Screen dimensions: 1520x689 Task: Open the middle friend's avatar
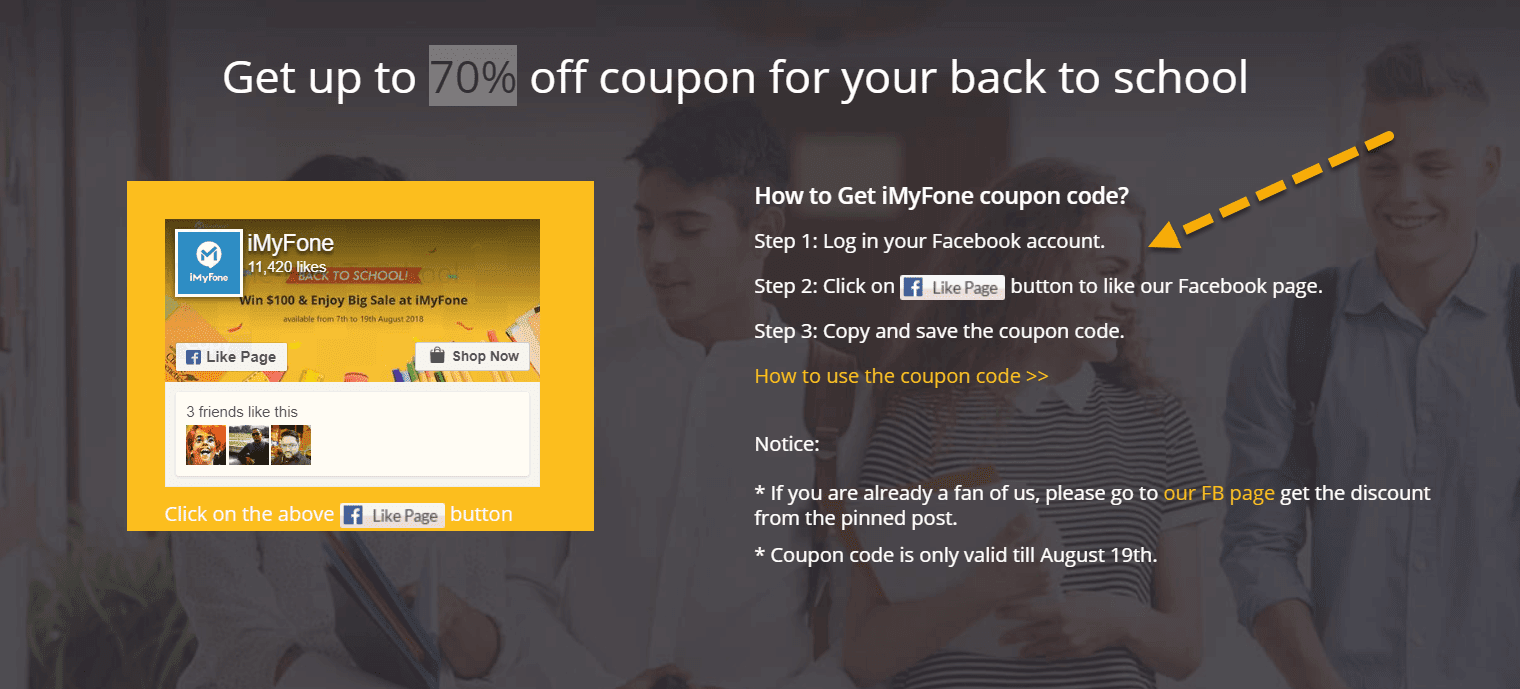(249, 445)
